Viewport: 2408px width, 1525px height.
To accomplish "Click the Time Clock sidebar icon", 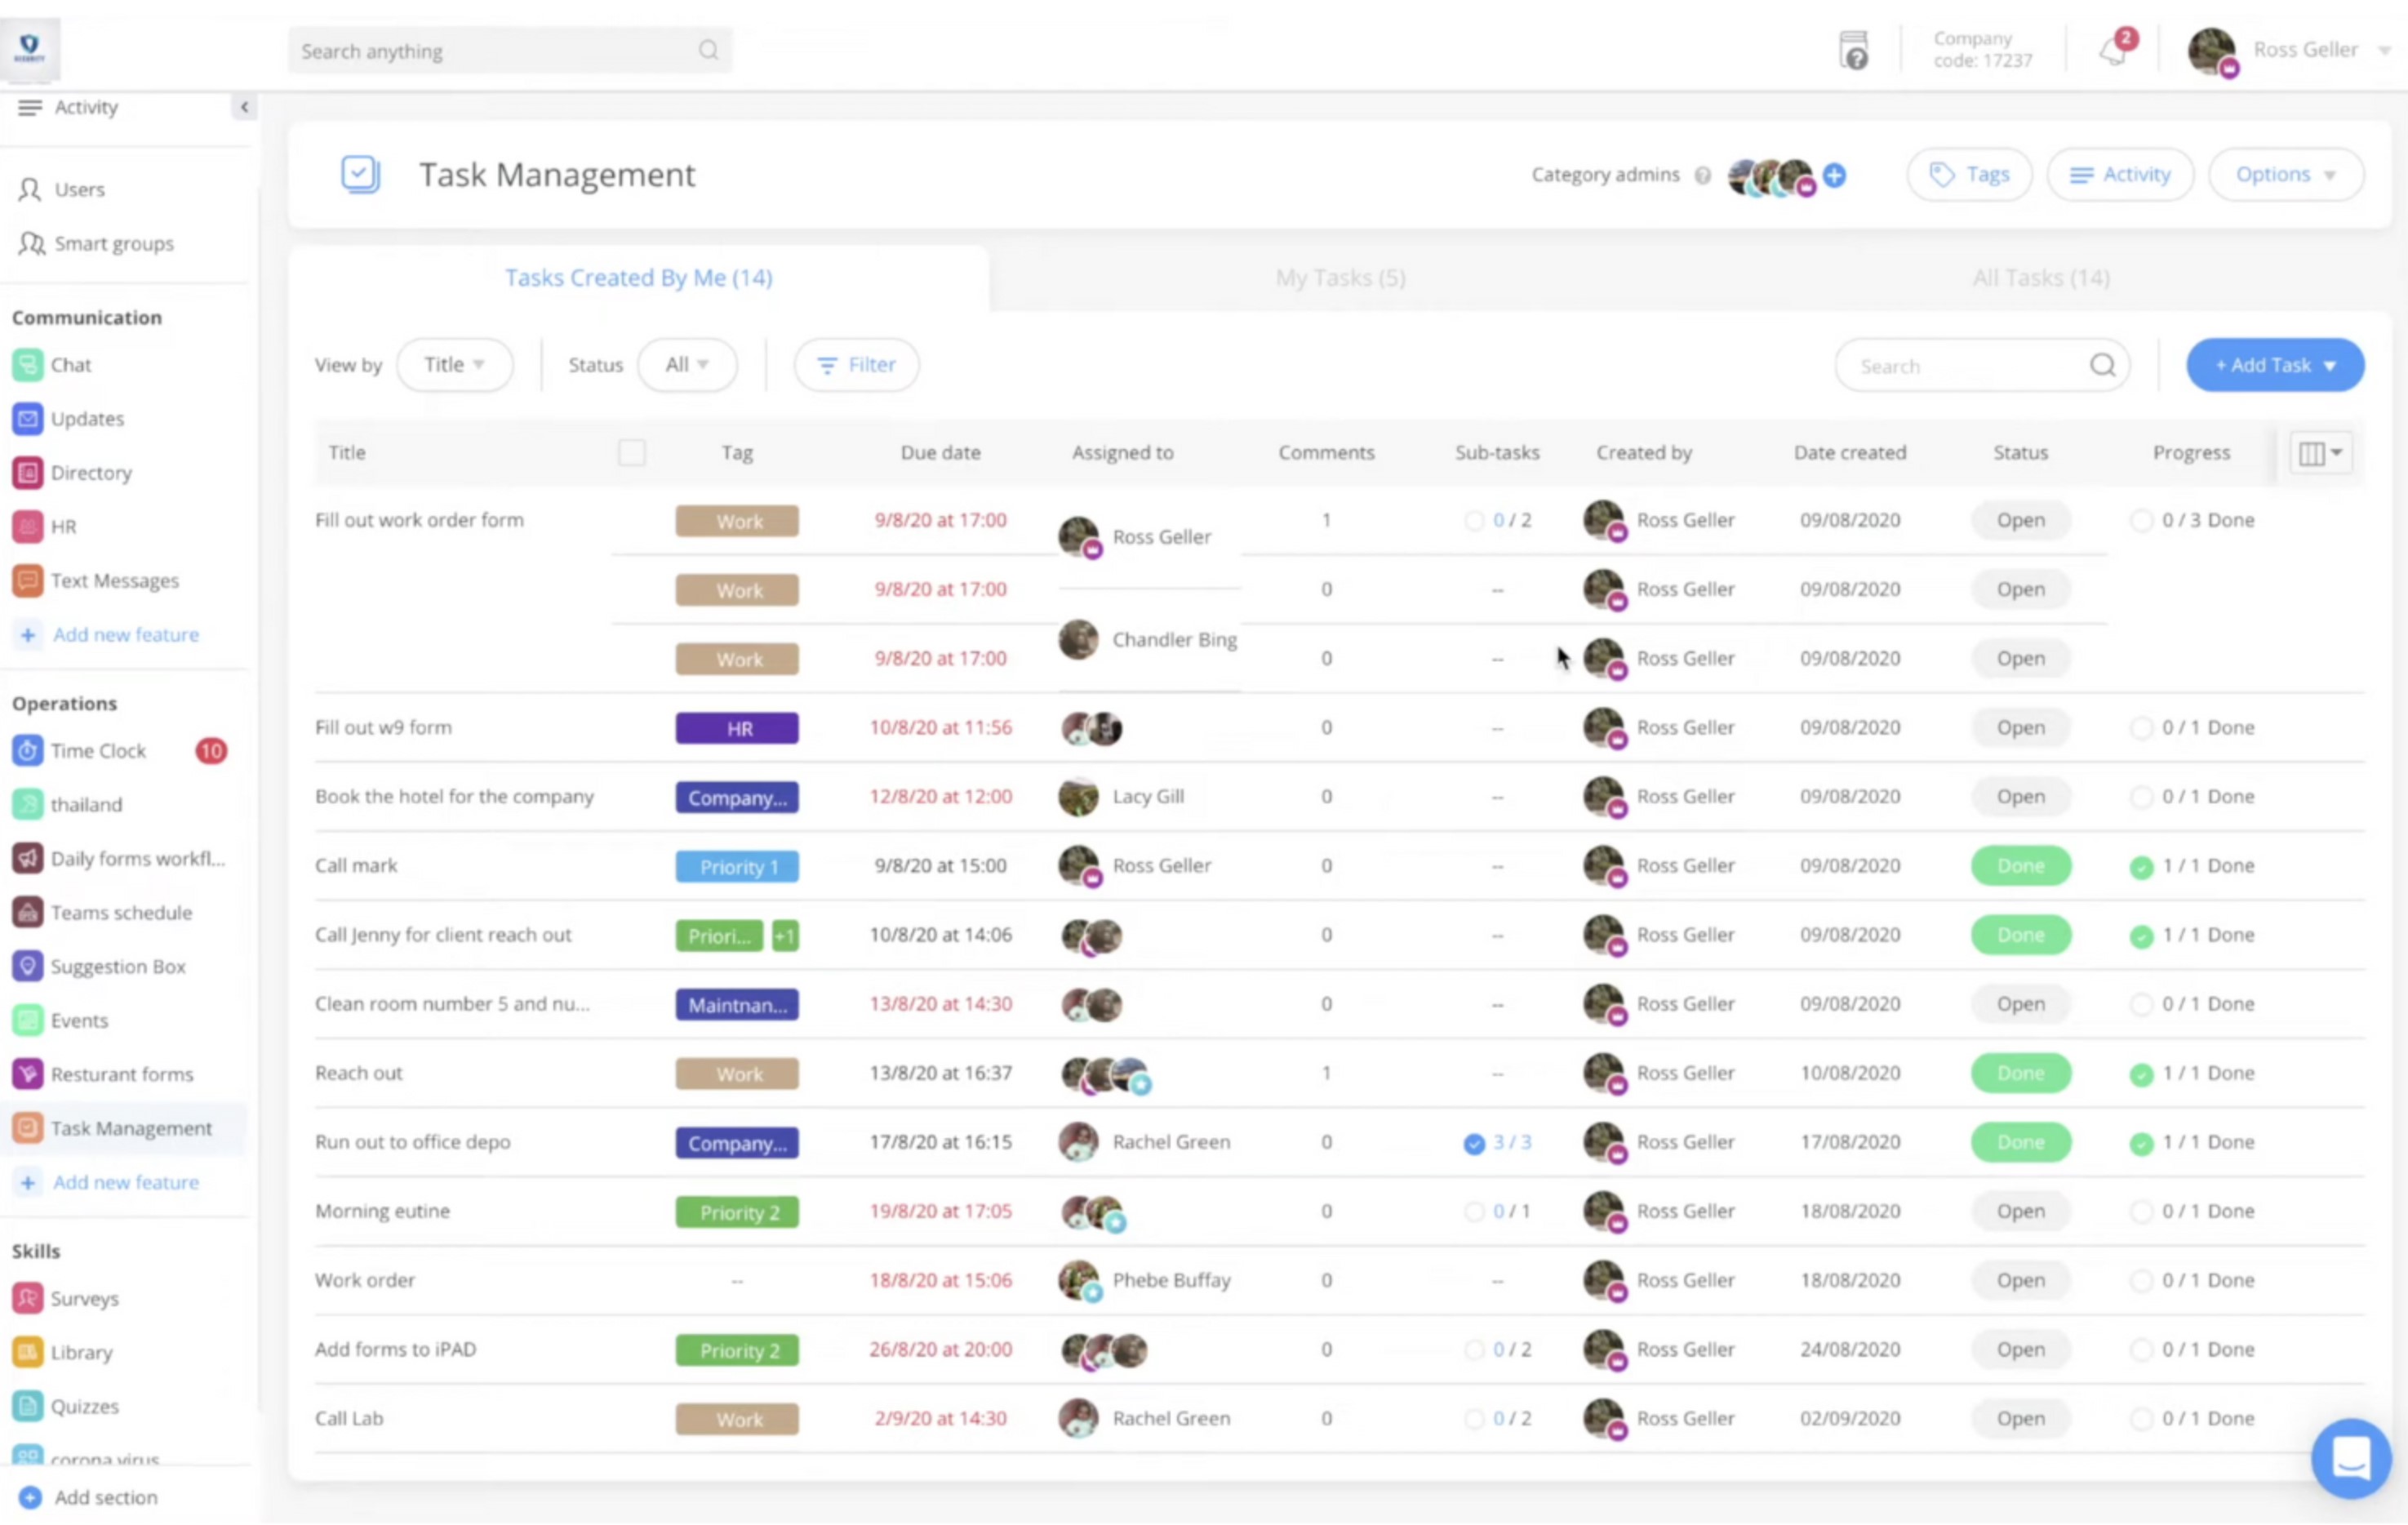I will pyautogui.click(x=28, y=751).
